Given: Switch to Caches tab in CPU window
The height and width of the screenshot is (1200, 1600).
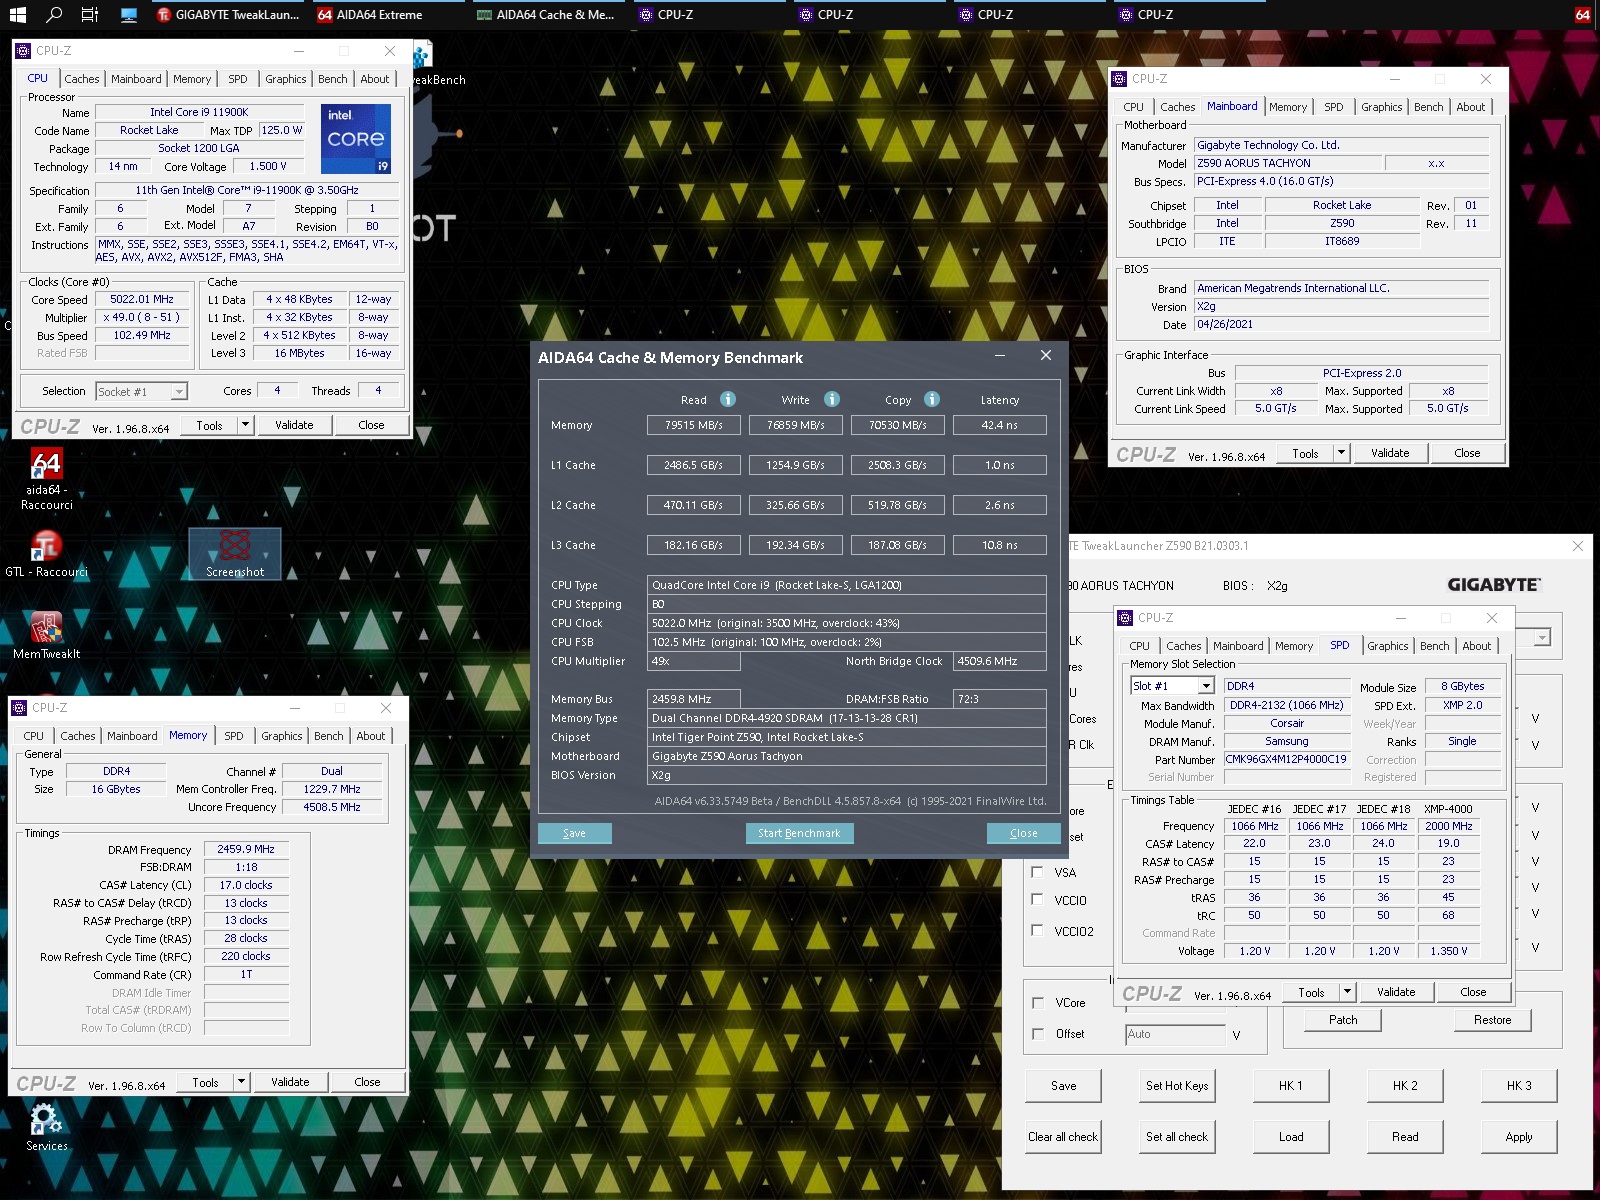Looking at the screenshot, I should pos(82,79).
